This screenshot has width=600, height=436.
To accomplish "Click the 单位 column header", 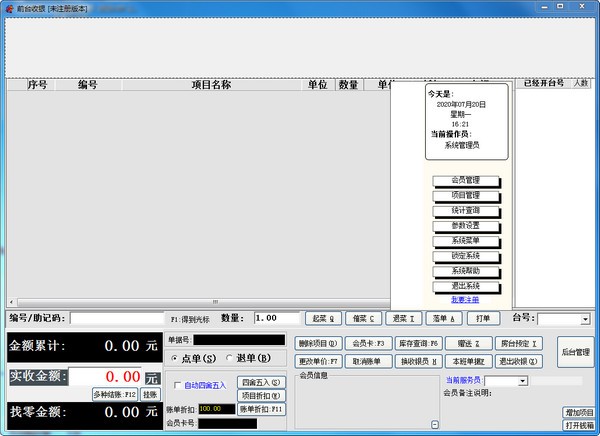I will point(318,85).
